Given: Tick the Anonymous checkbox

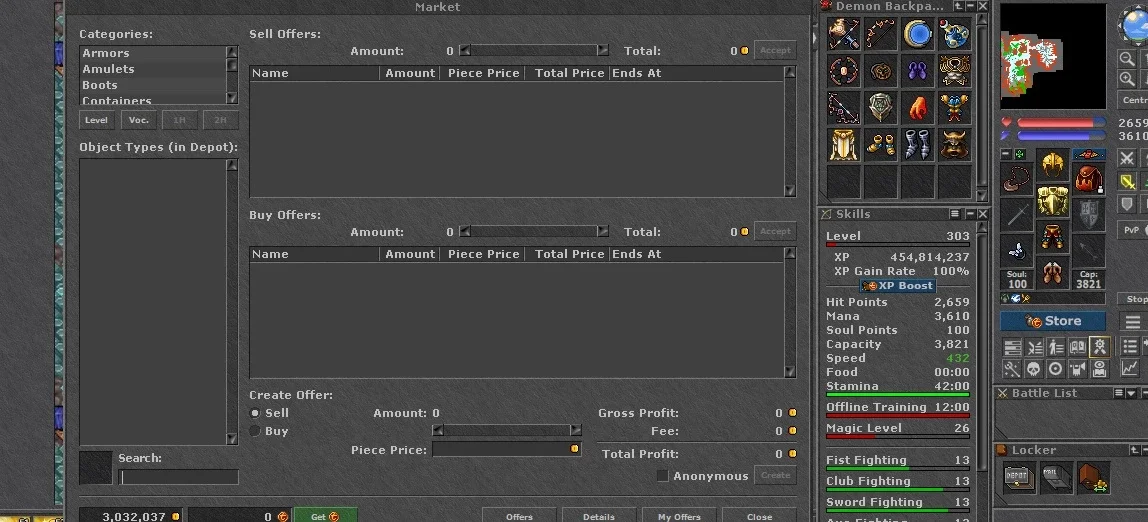Looking at the screenshot, I should (663, 476).
